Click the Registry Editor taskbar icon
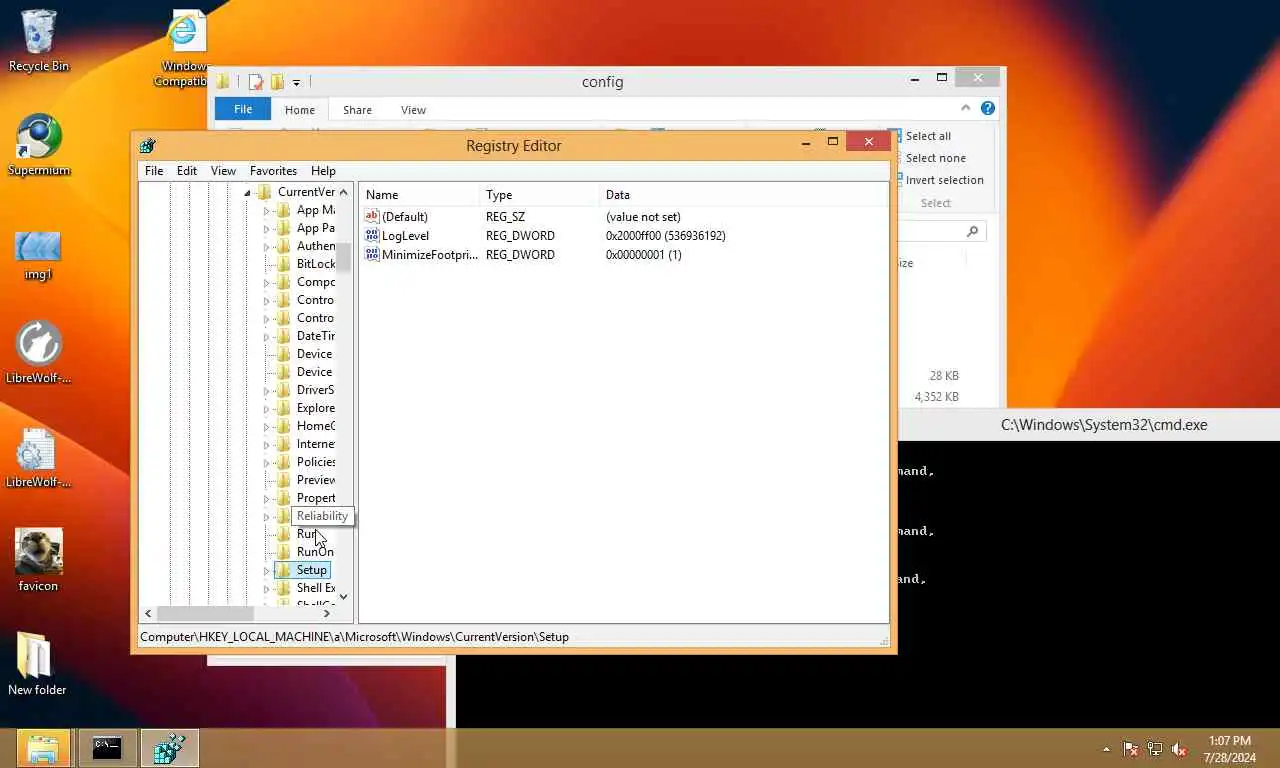 tap(170, 748)
